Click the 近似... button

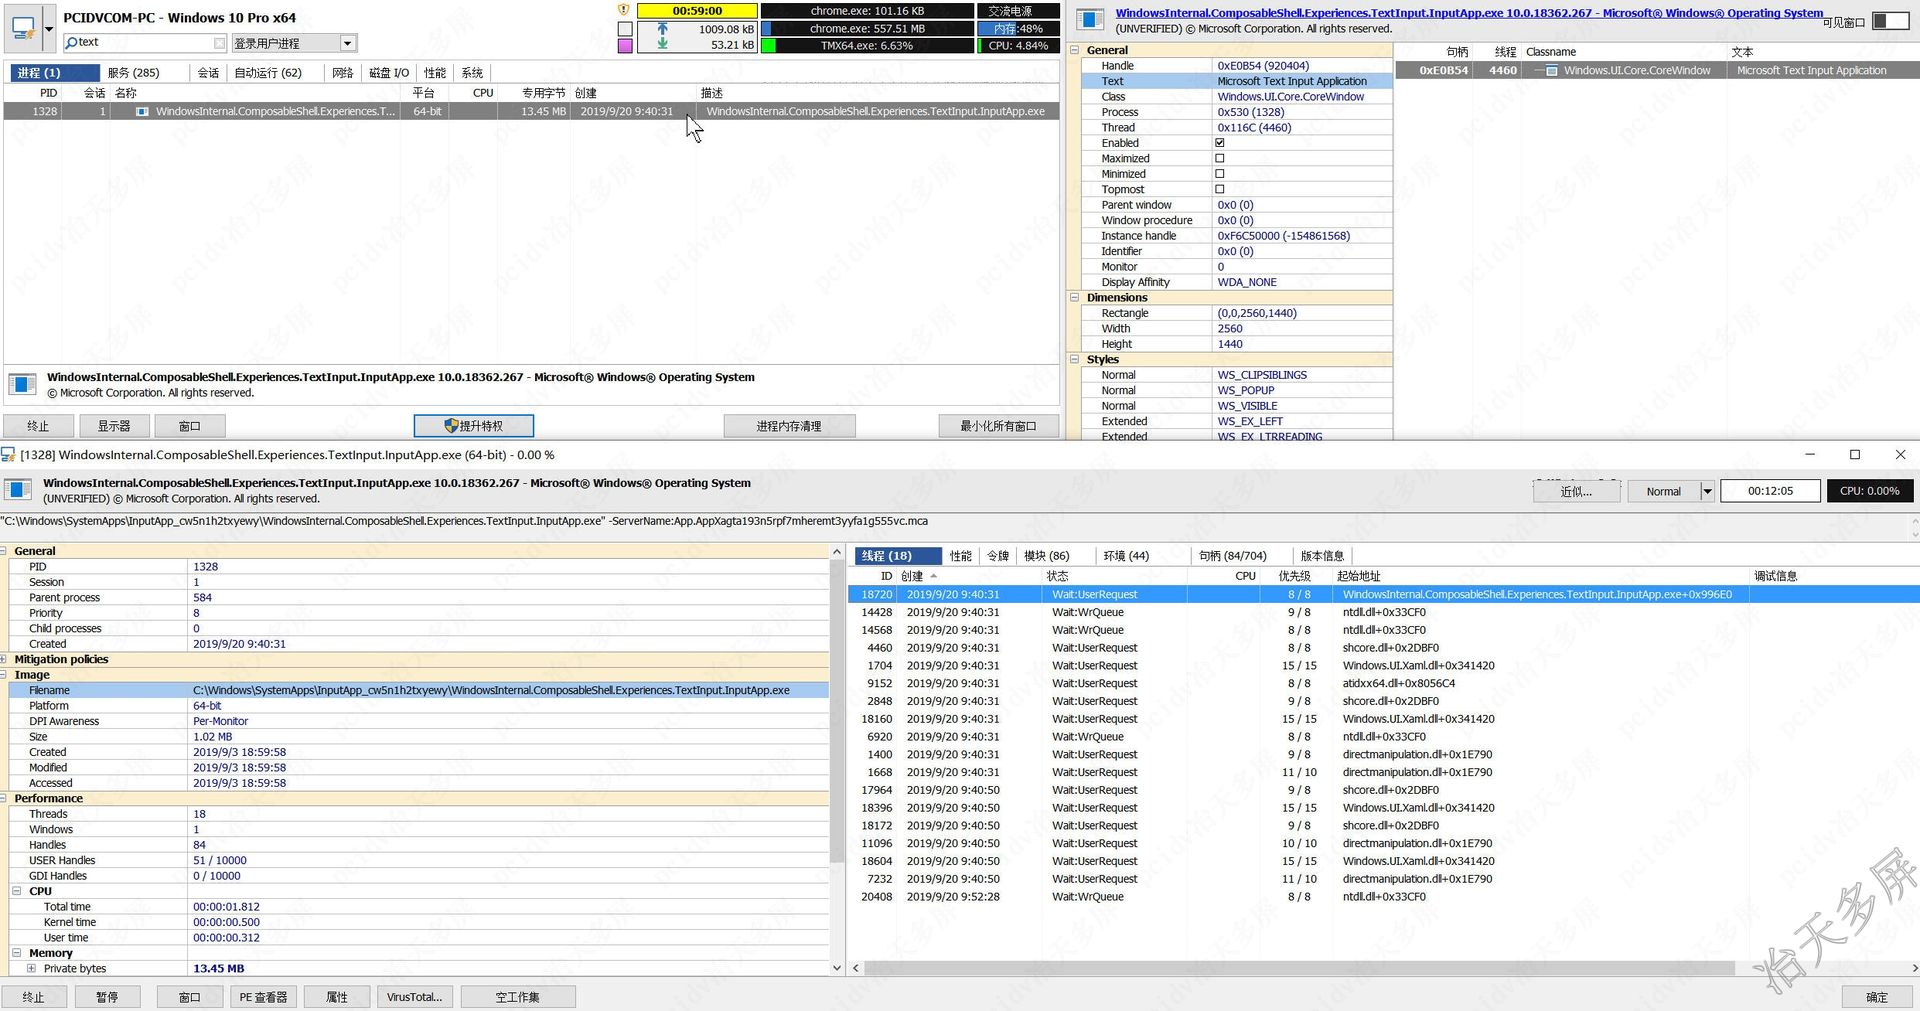coord(1576,492)
